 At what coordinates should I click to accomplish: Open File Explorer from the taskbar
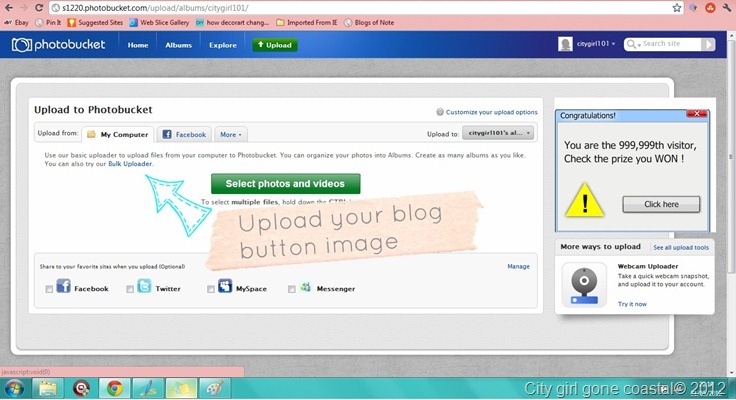48,389
